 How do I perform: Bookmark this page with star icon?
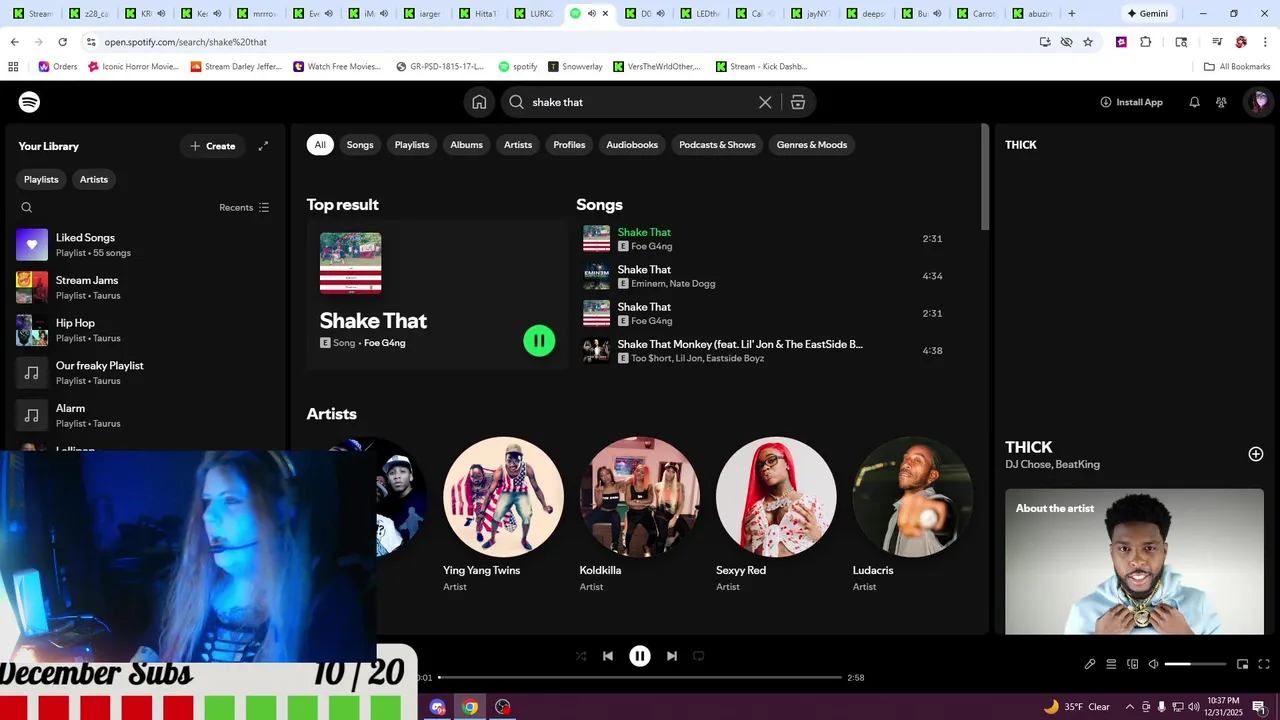(1088, 42)
